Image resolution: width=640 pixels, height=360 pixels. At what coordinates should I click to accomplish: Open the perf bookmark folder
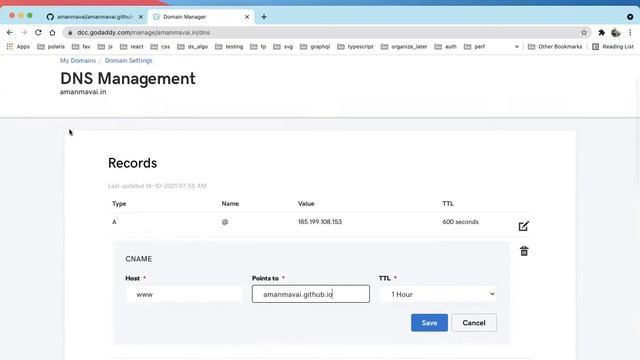(474, 47)
